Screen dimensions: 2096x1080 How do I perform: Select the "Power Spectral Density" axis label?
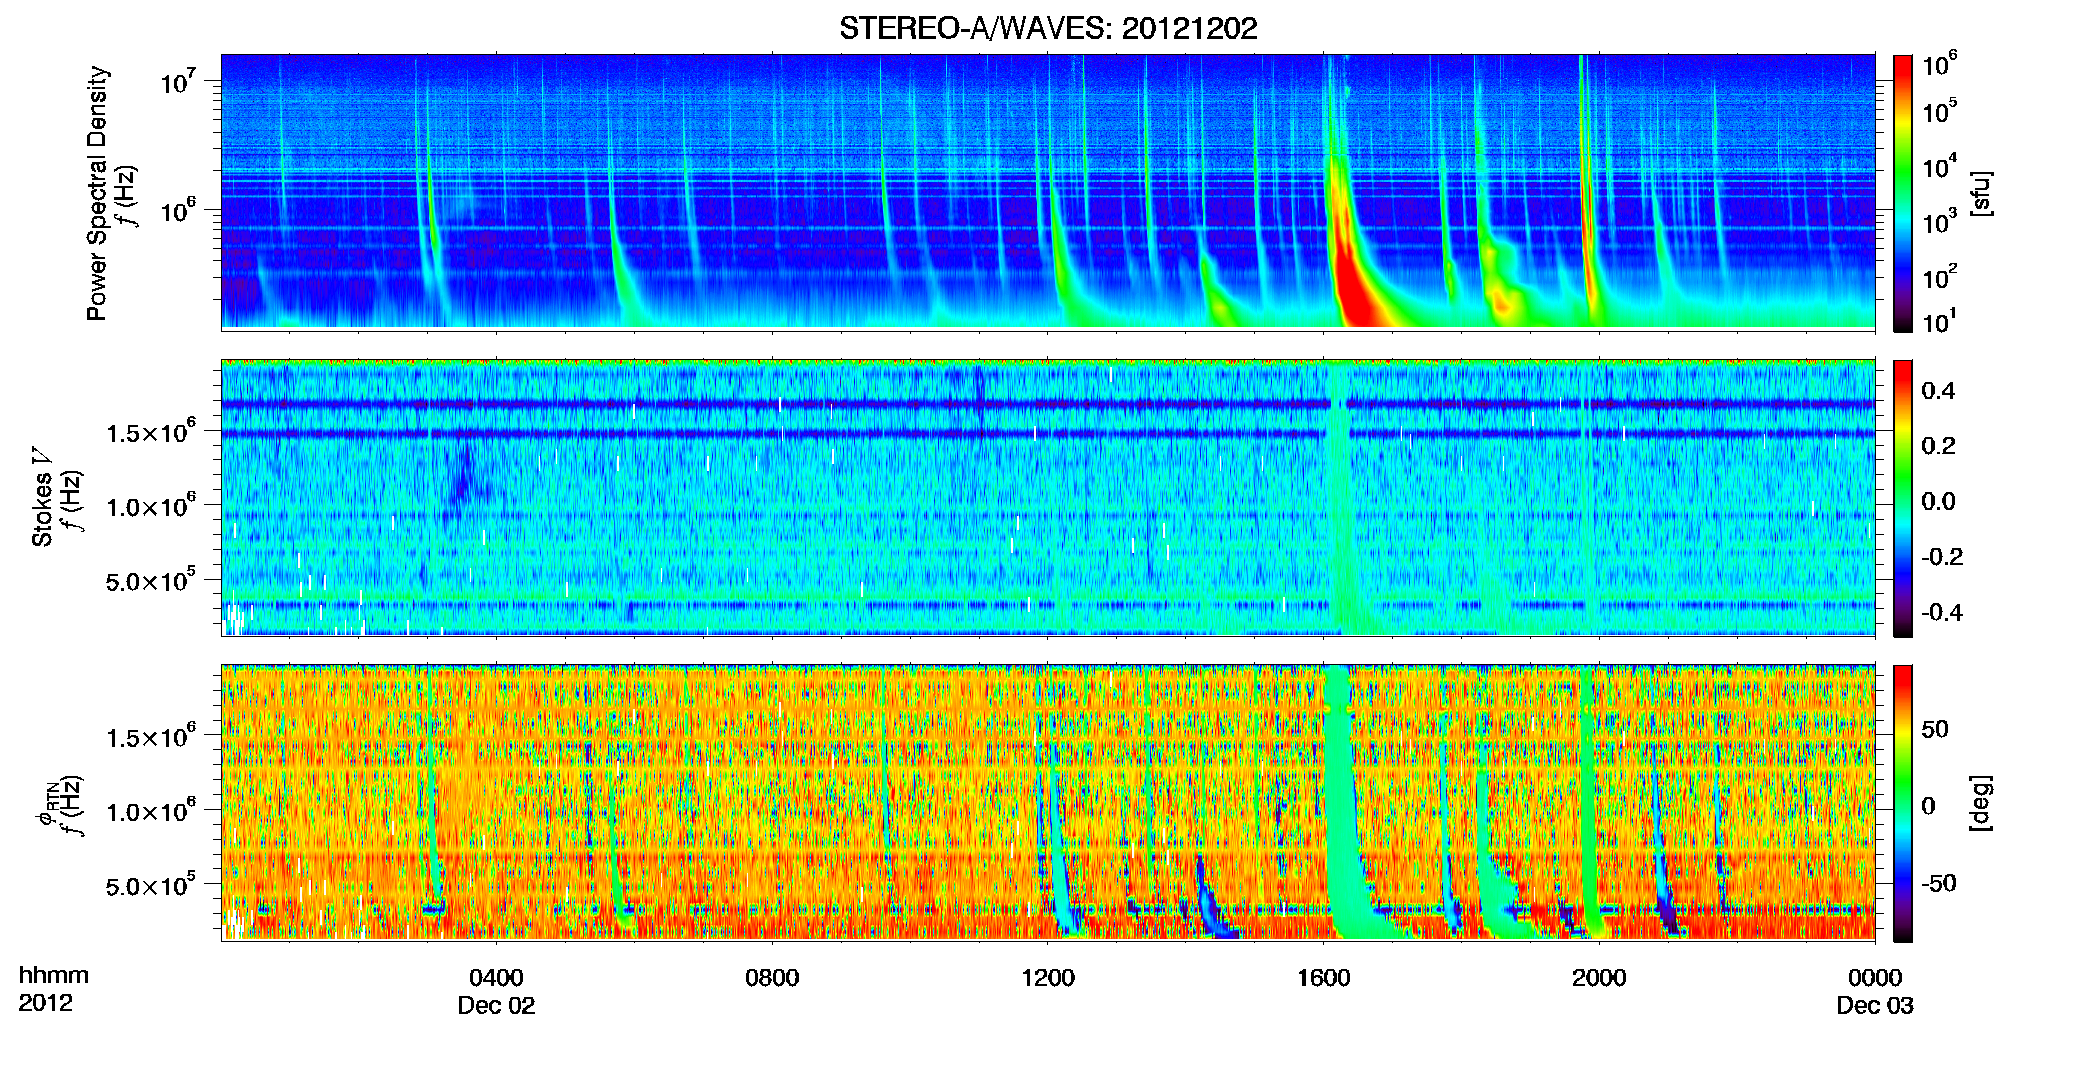(97, 193)
